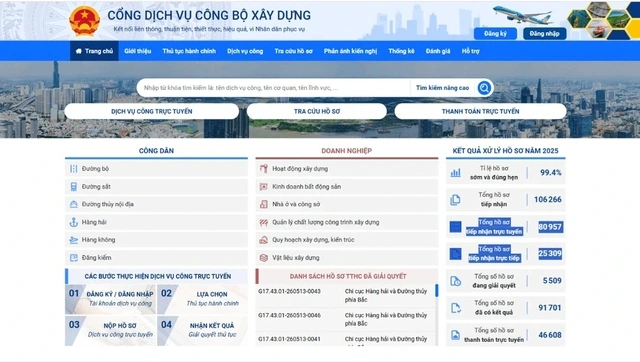Select the Hoạt động xây dựng link
Image resolution: width=640 pixels, height=362 pixels.
coord(347,169)
